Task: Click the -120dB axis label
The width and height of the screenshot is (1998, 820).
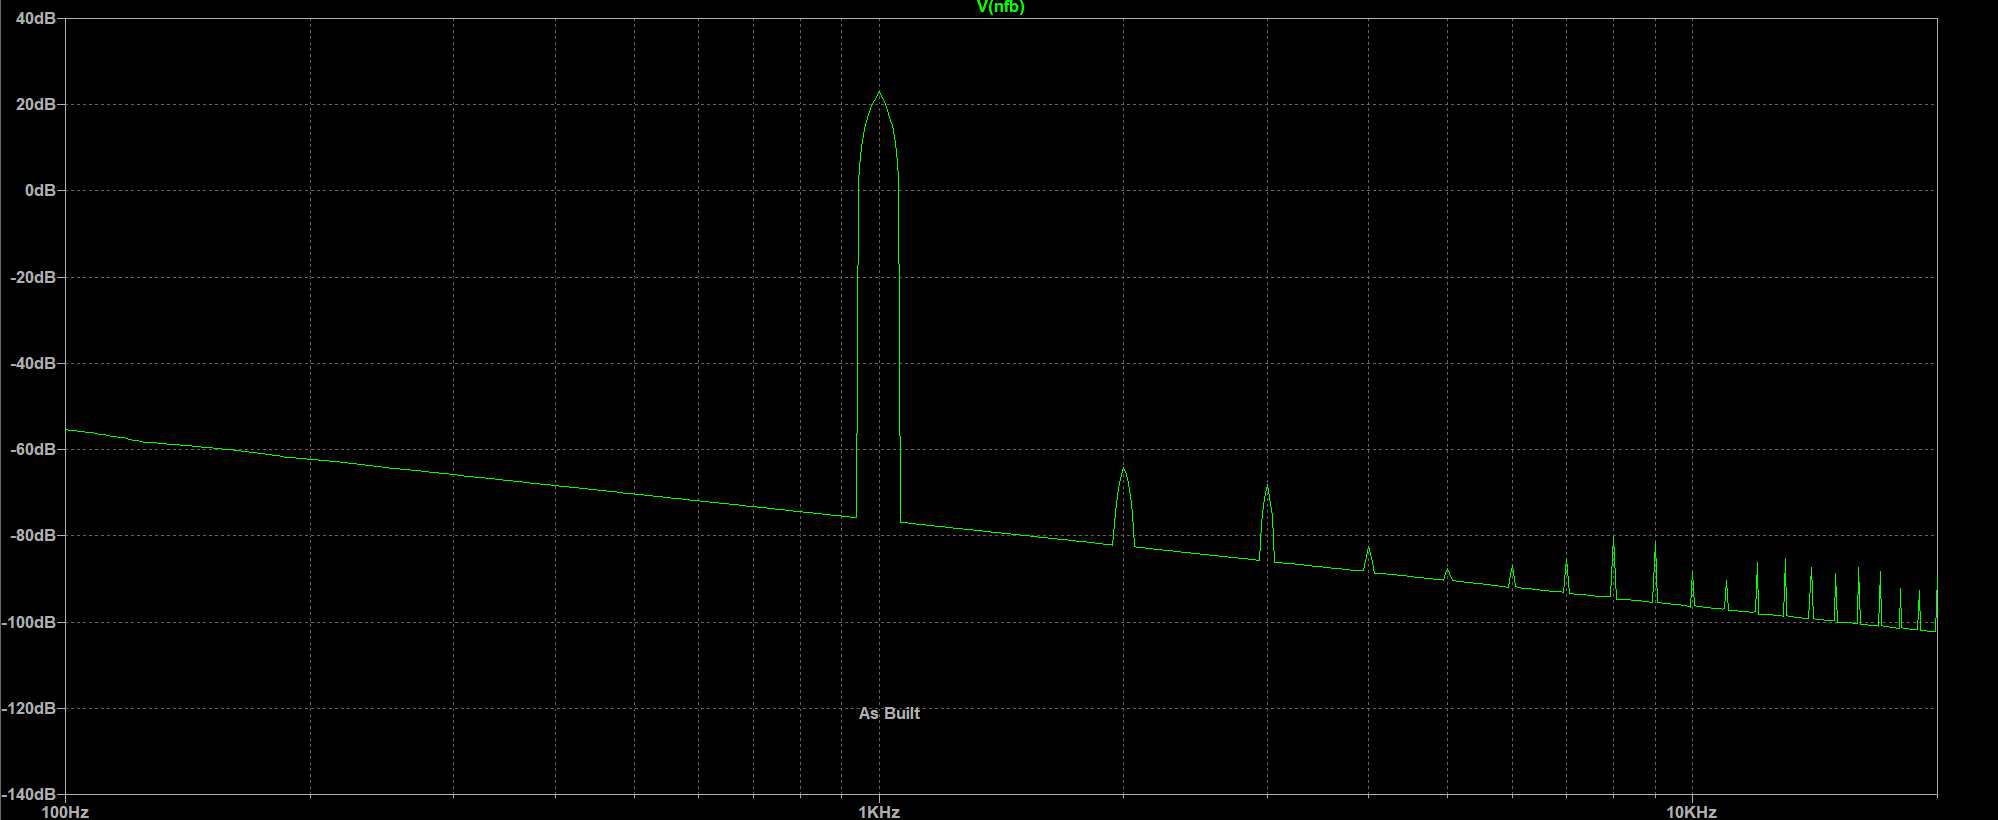Action: (29, 708)
